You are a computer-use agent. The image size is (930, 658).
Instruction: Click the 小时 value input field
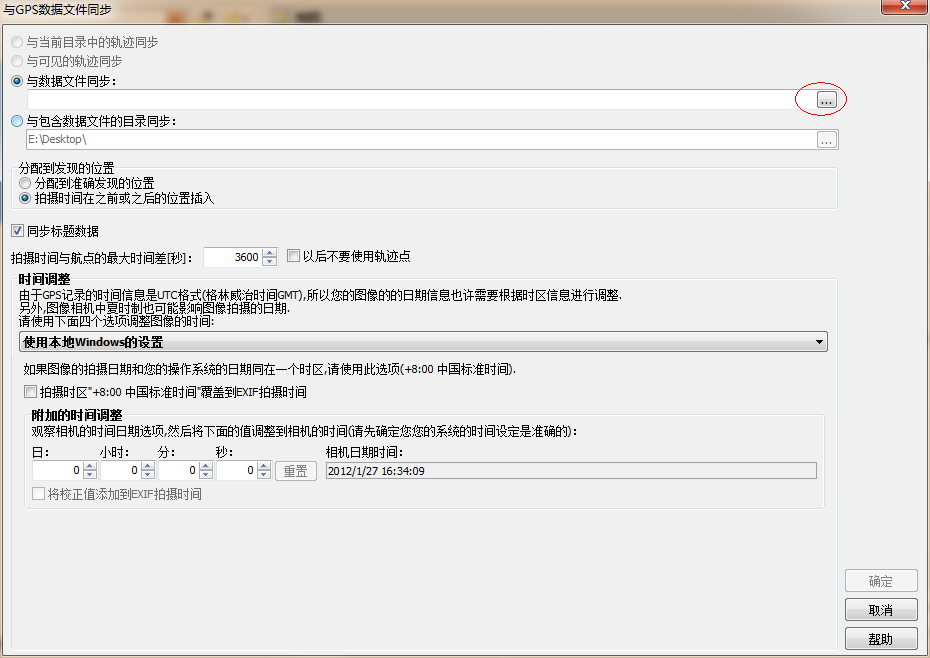coord(120,471)
